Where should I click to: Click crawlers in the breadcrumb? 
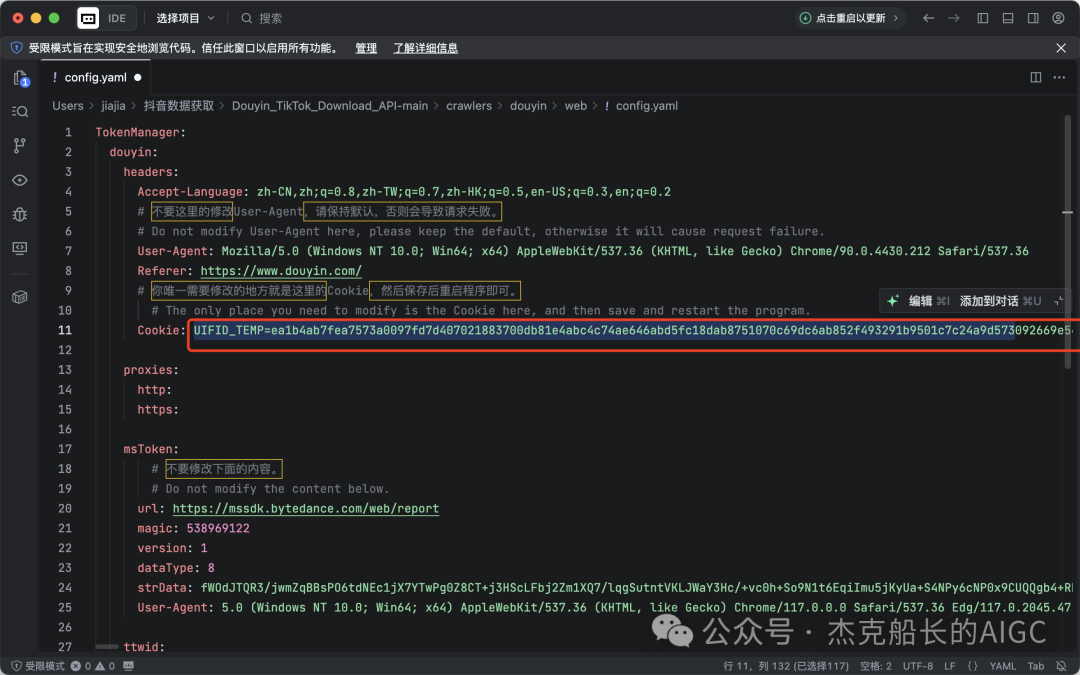pos(469,105)
